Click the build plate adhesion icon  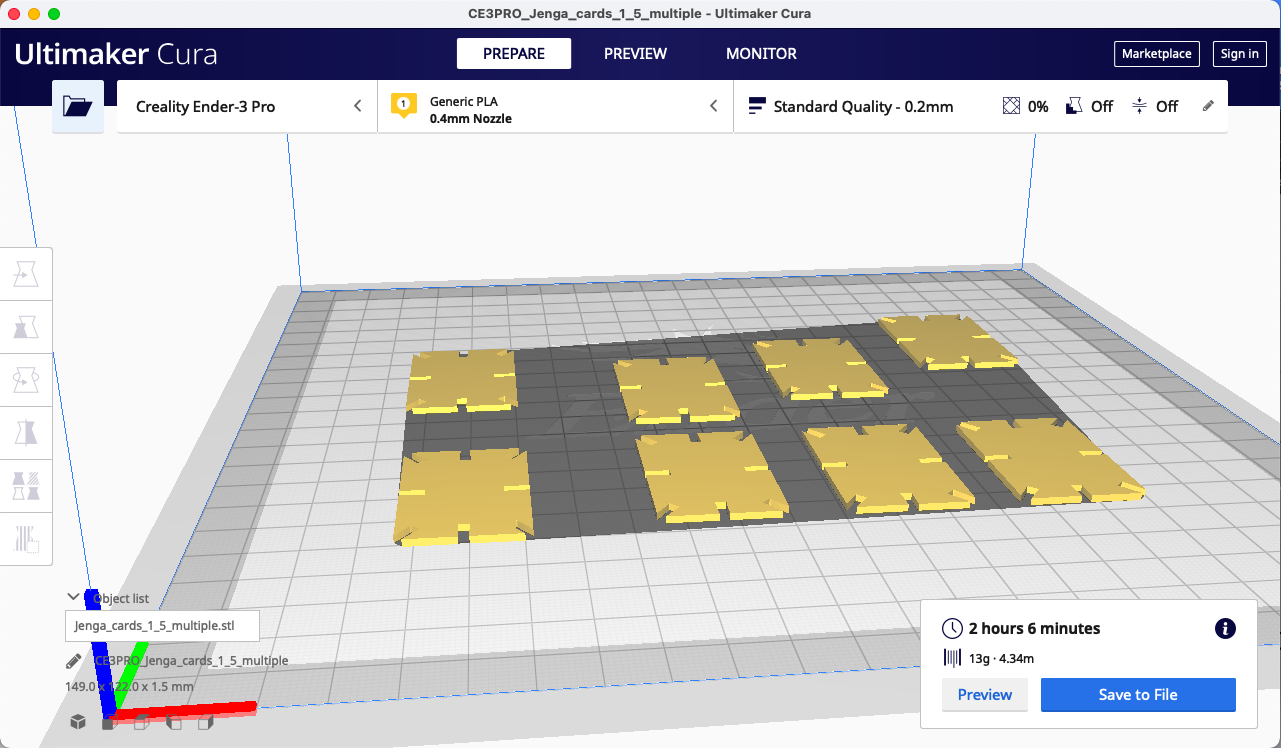pyautogui.click(x=1139, y=106)
